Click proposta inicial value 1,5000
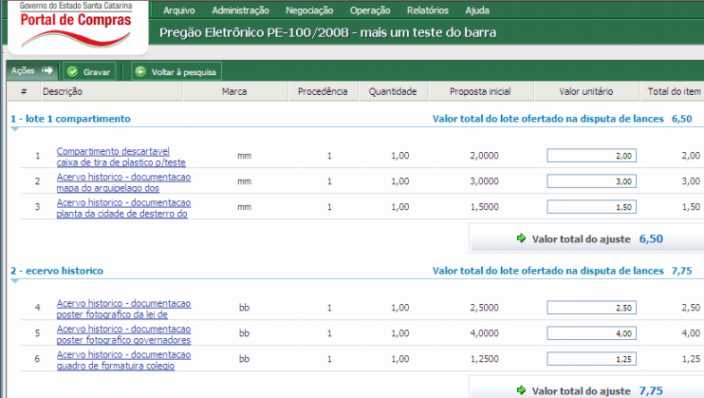Image resolution: width=704 pixels, height=398 pixels. 484,207
